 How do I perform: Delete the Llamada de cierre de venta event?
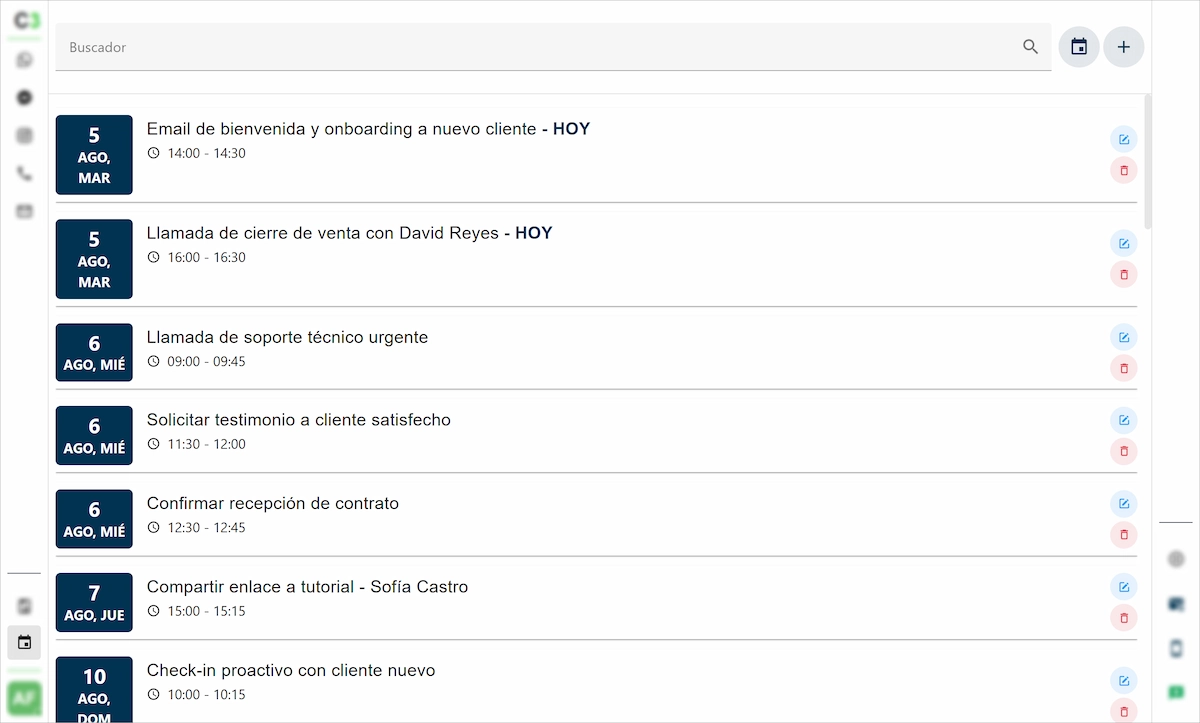[x=1123, y=275]
